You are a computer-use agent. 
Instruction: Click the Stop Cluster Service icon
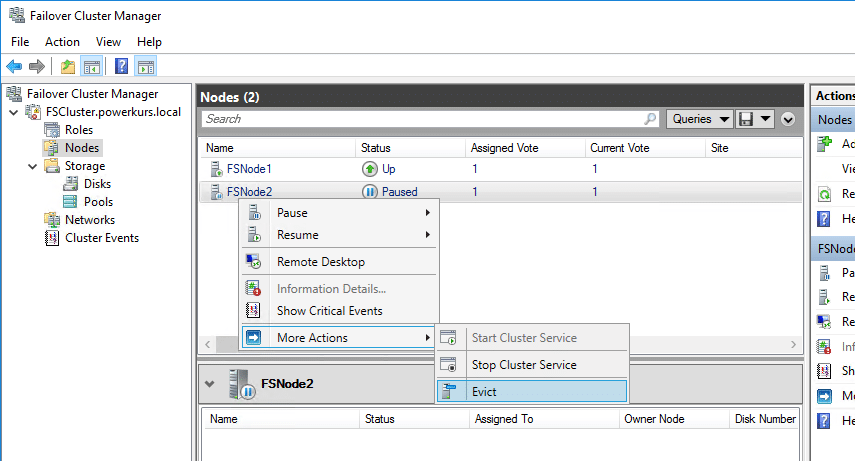(x=448, y=364)
